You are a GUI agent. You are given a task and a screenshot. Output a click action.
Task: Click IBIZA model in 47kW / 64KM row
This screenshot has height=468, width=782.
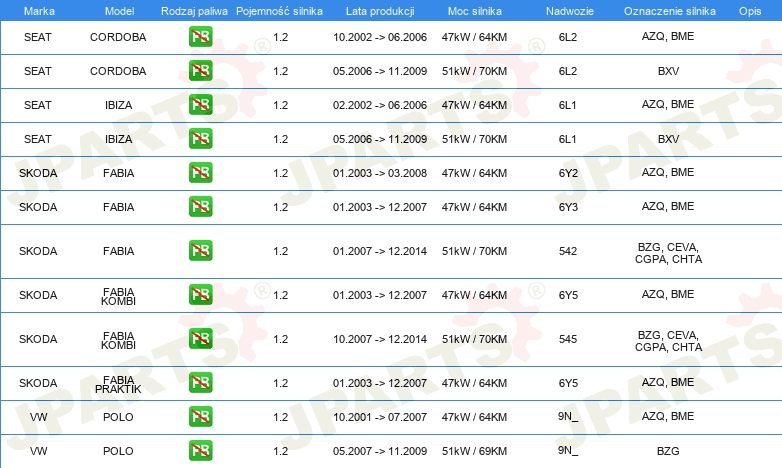coord(118,105)
